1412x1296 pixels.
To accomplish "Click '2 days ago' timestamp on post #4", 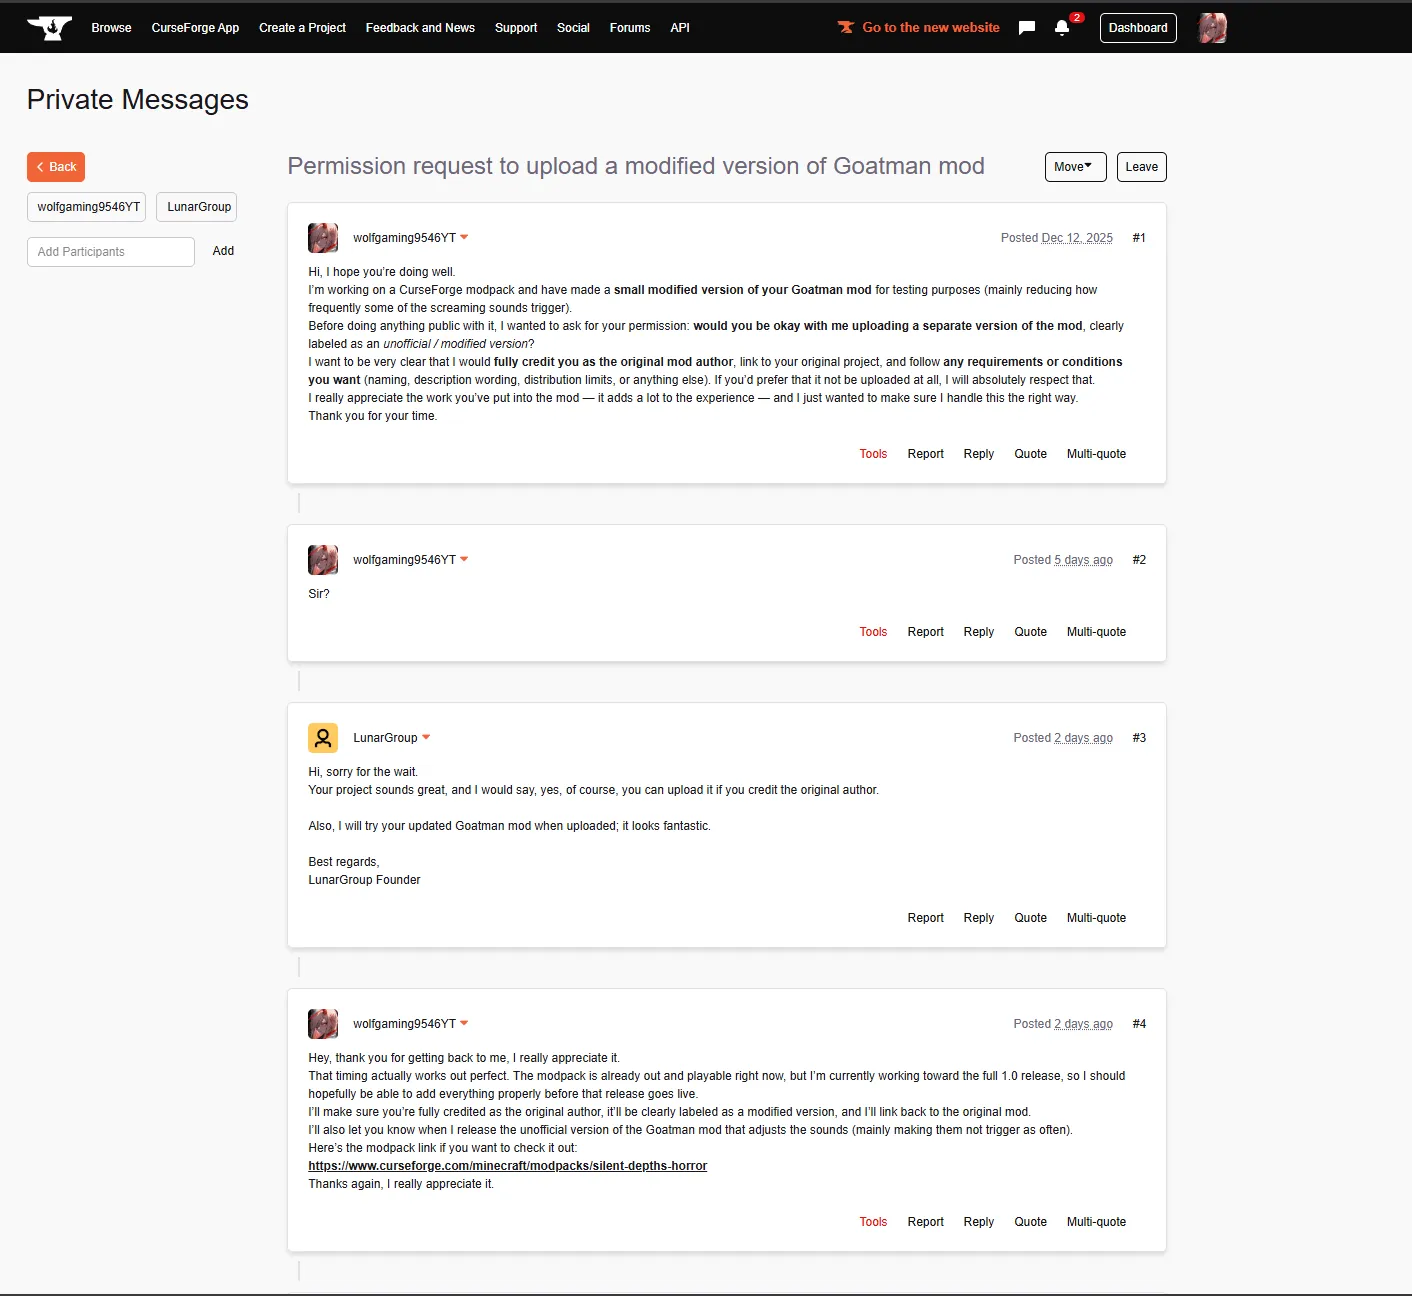I will tap(1083, 1024).
